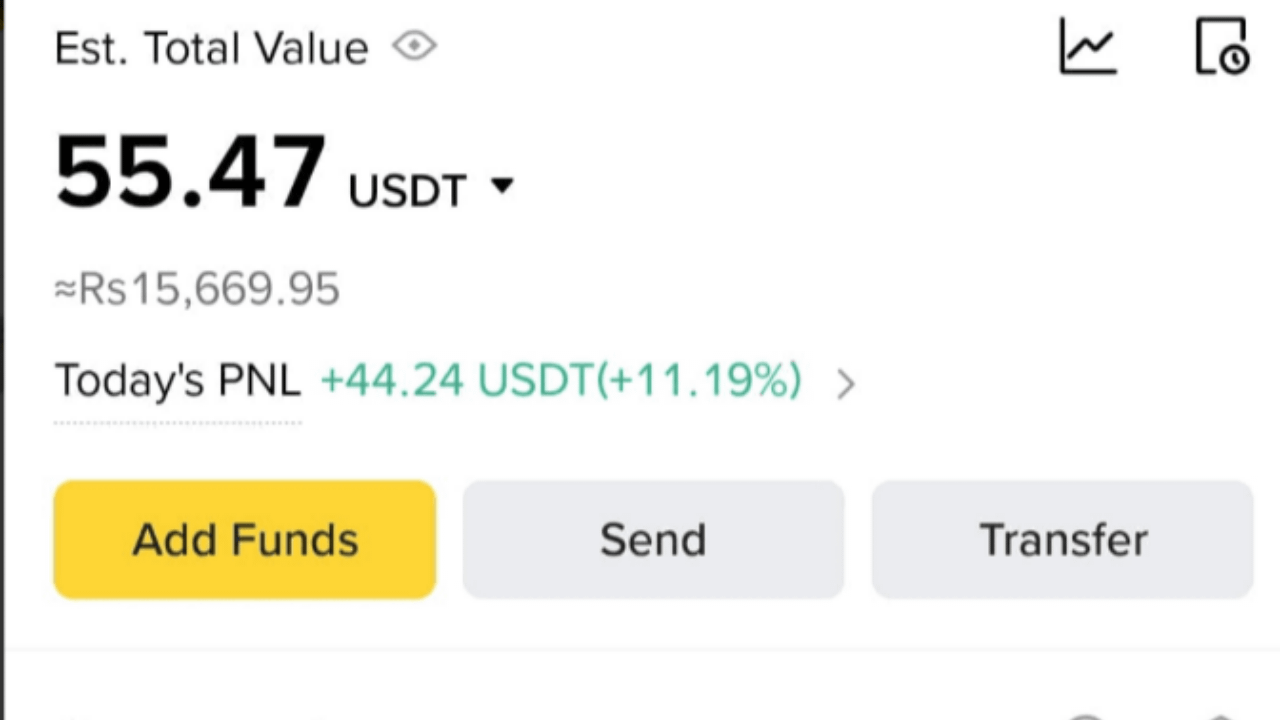Open the portfolio line chart icon

[x=1087, y=47]
